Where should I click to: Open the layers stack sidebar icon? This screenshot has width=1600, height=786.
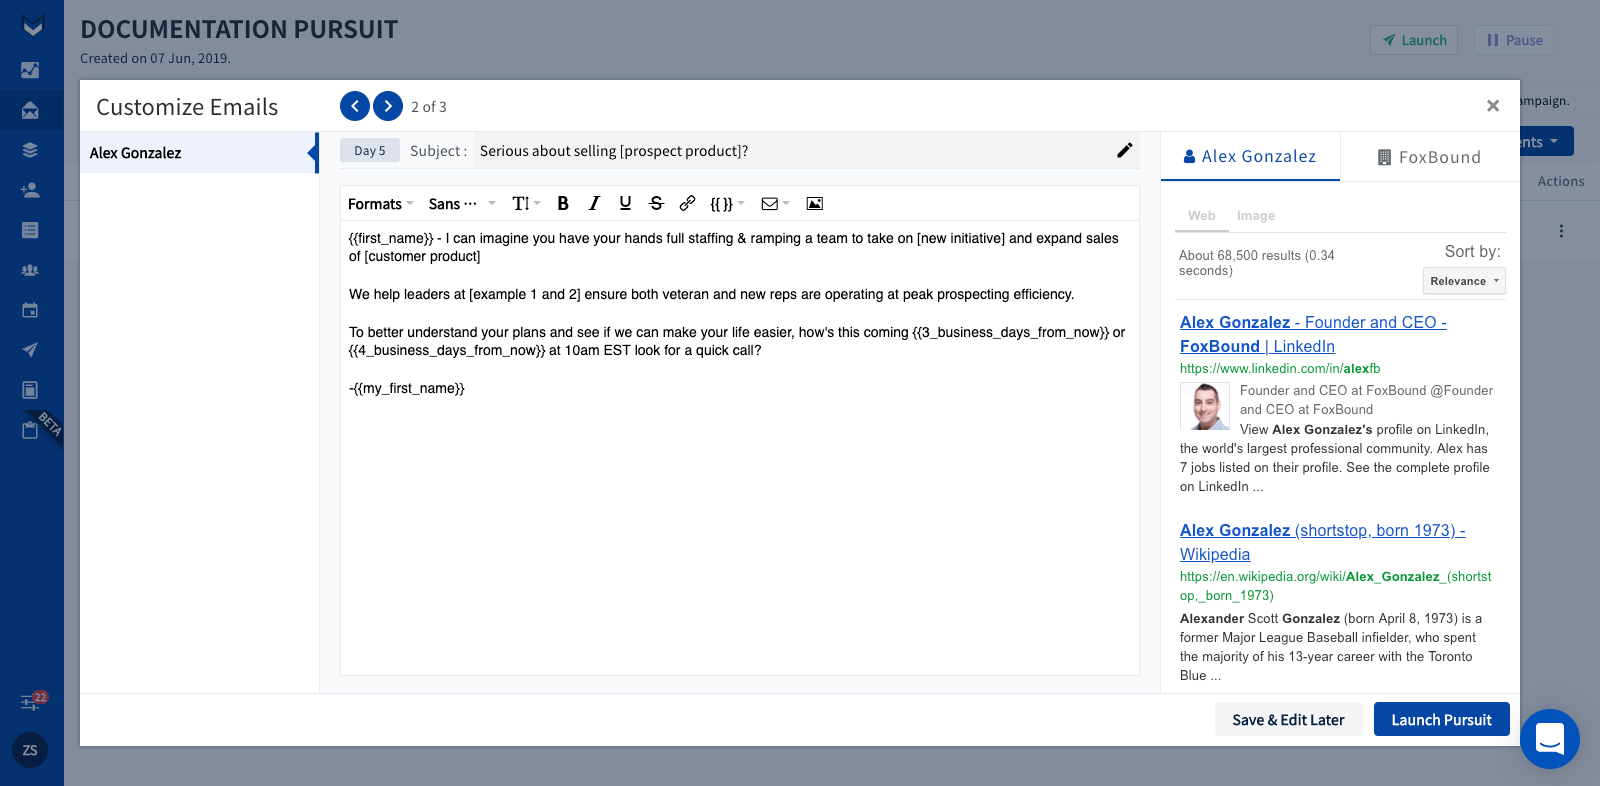[30, 150]
